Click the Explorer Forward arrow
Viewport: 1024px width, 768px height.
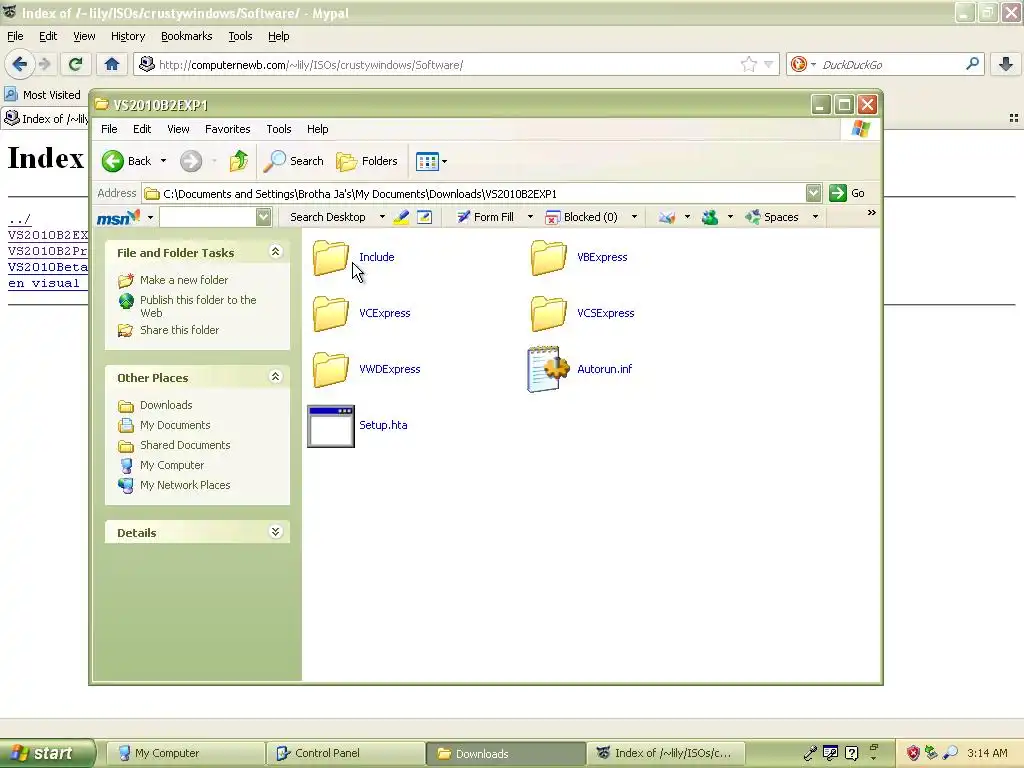(x=191, y=161)
